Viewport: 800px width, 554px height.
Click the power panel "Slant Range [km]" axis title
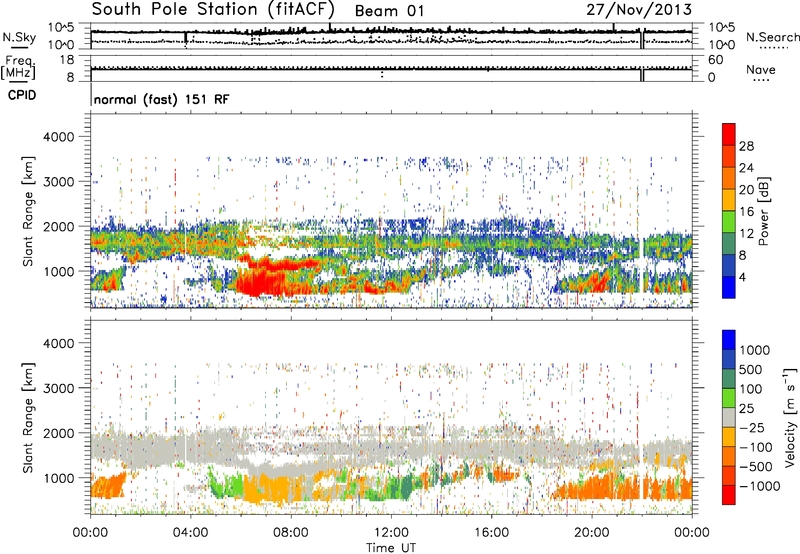[28, 211]
